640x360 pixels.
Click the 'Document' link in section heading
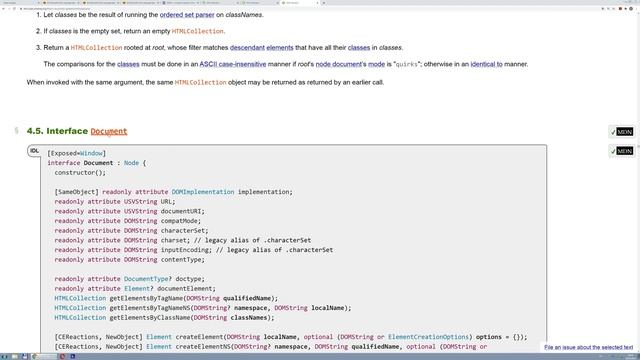(x=109, y=131)
